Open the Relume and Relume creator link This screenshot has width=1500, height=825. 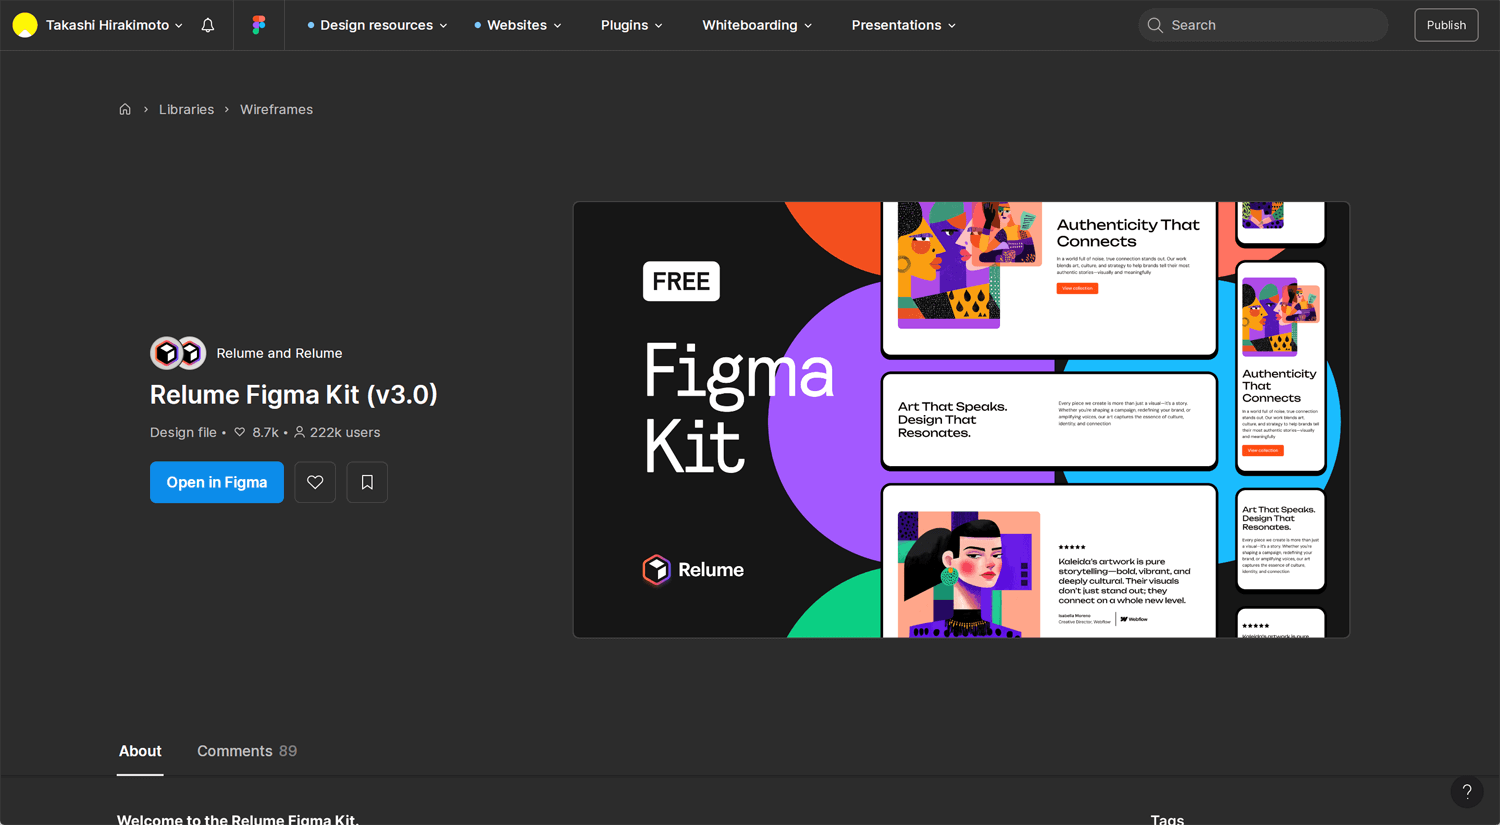(279, 353)
